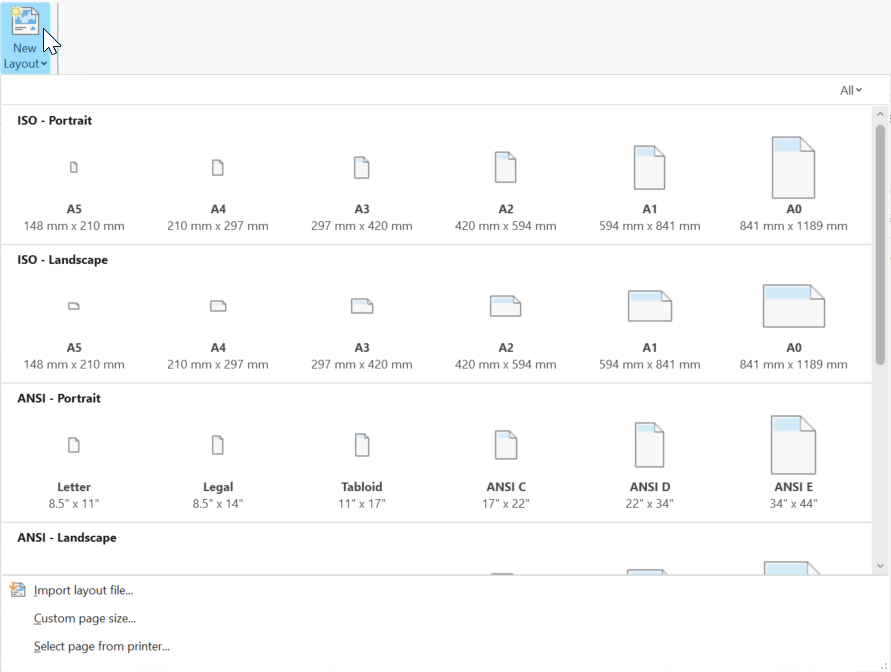Pick ISO Landscape A3 page icon
This screenshot has height=672, width=891.
tap(362, 306)
